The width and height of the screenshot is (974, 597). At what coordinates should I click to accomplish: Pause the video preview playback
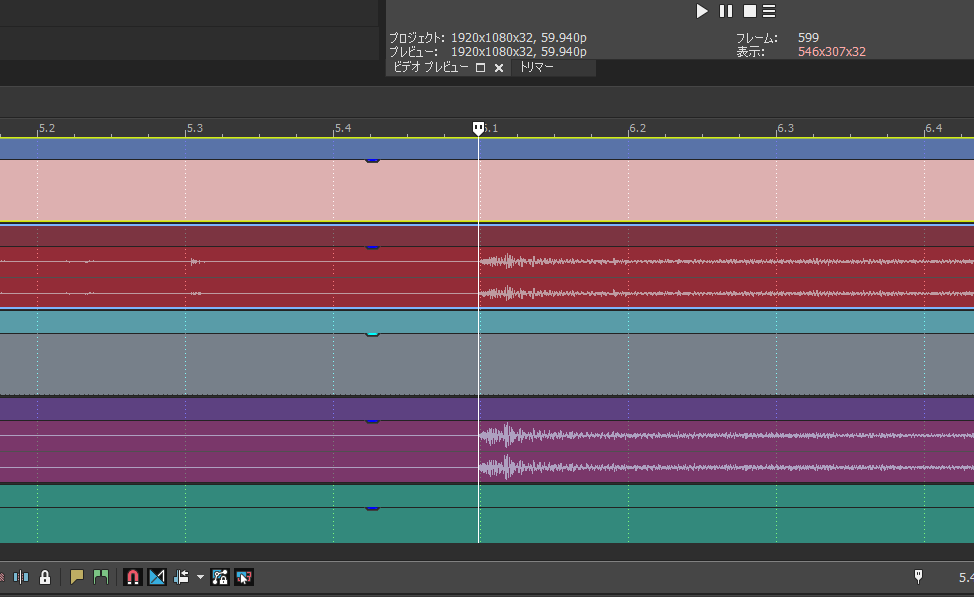pyautogui.click(x=725, y=11)
